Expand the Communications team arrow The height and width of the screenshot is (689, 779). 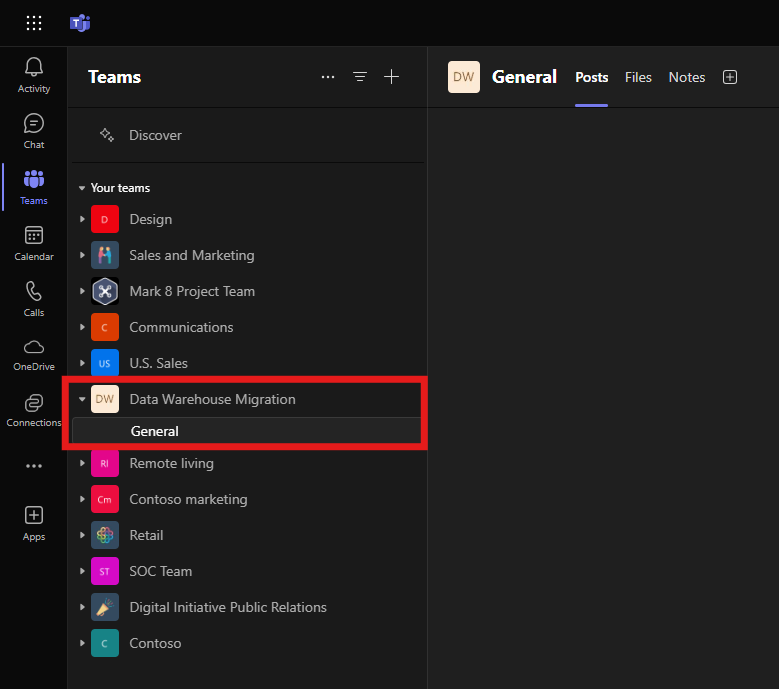(82, 327)
